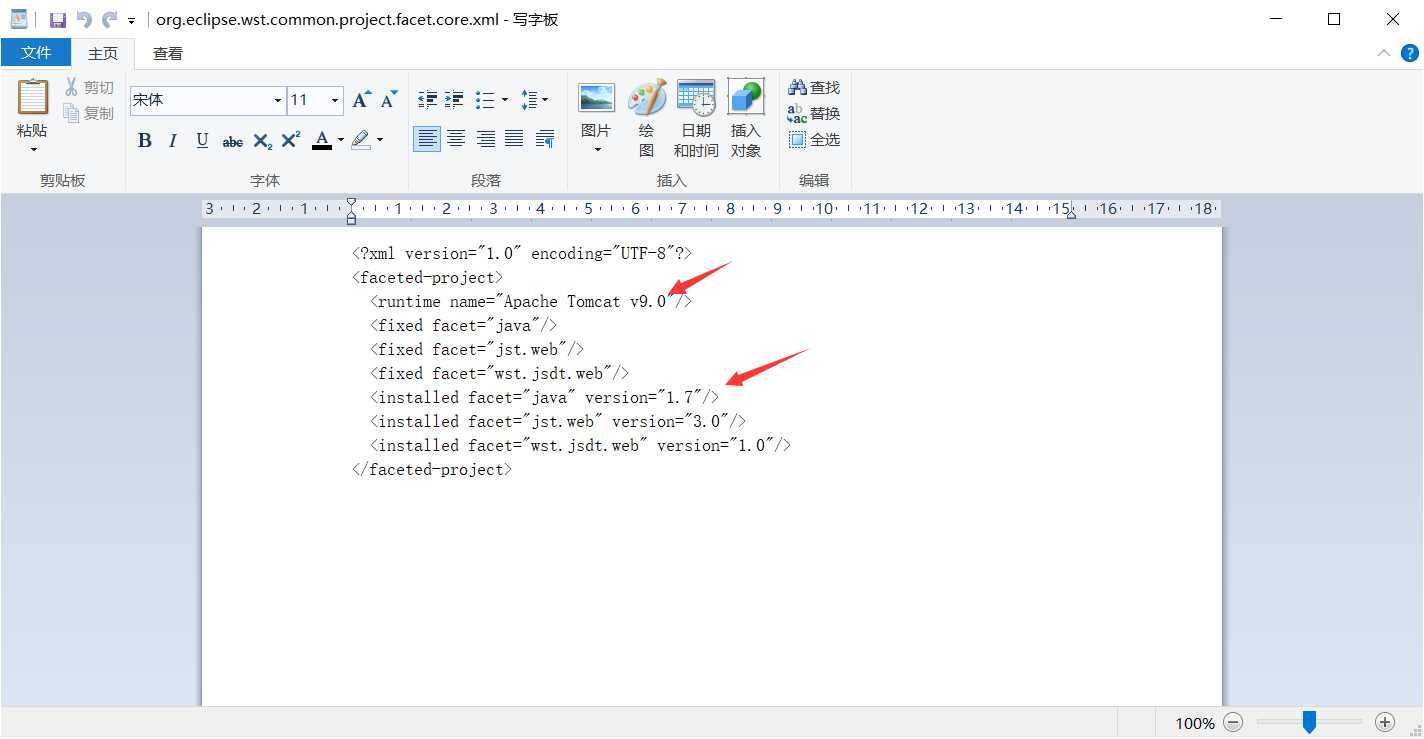Click the runtime name Apache Tomcat line
Viewport: 1424px width, 739px height.
(530, 301)
